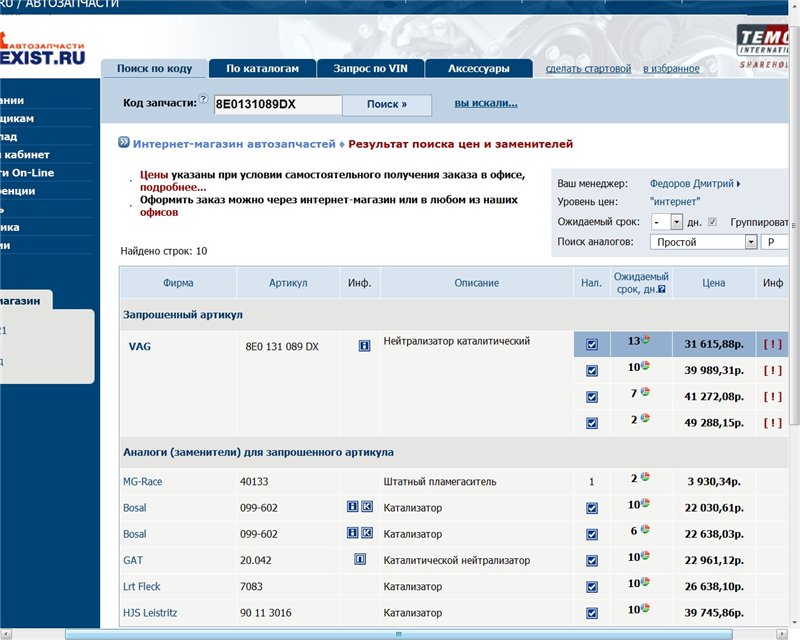Click delivery pie icon for Lrt Fleck row
This screenshot has width=800, height=640.
pos(645,581)
